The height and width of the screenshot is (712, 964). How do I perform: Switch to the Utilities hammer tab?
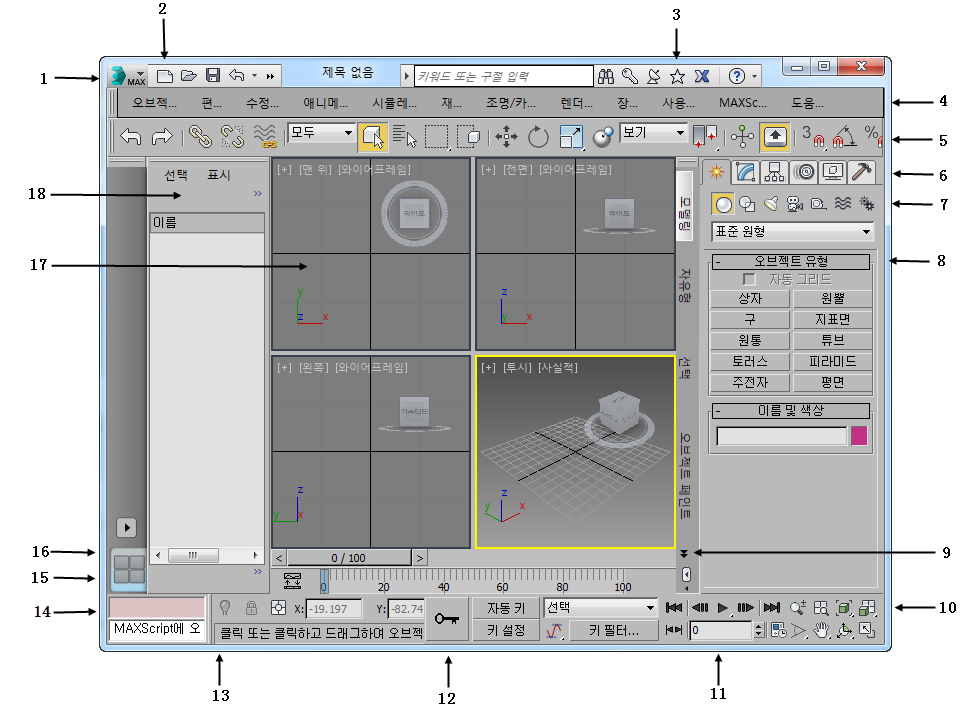pos(862,172)
